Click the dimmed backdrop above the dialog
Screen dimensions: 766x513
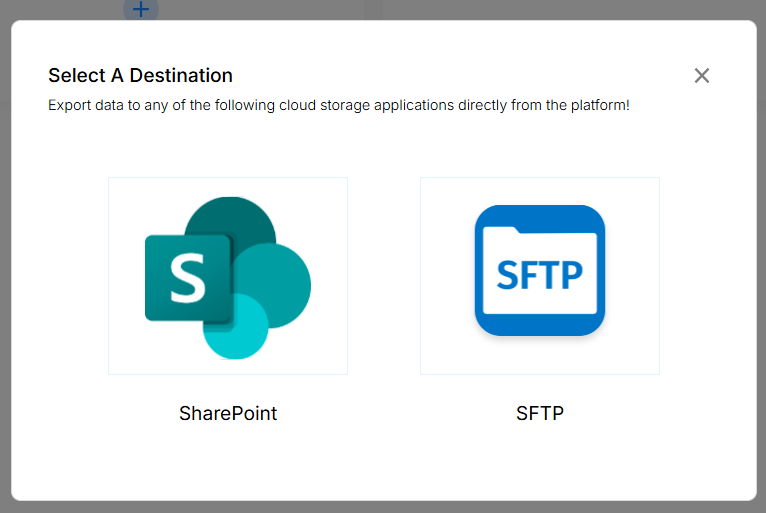pyautogui.click(x=450, y=9)
